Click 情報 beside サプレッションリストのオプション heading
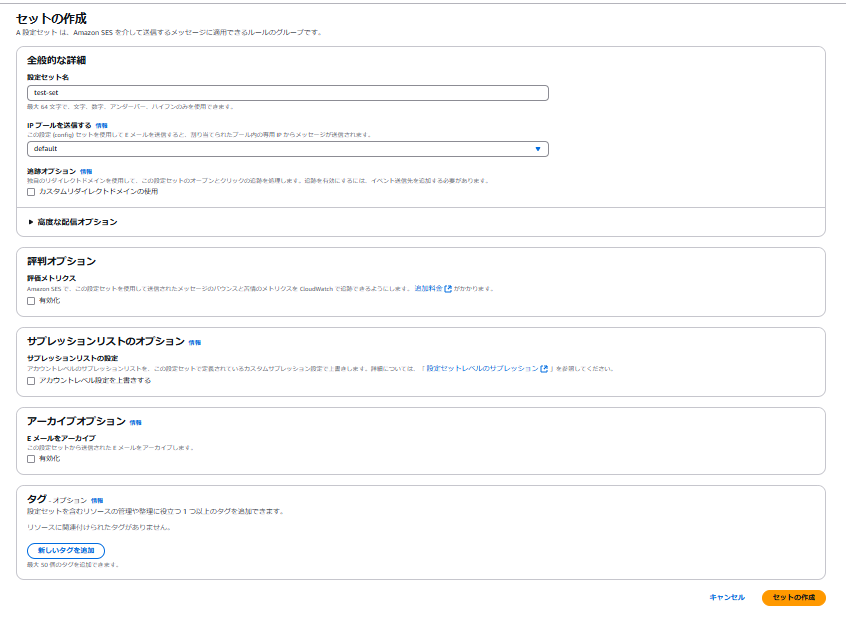Image resolution: width=846 pixels, height=624 pixels. tap(195, 342)
